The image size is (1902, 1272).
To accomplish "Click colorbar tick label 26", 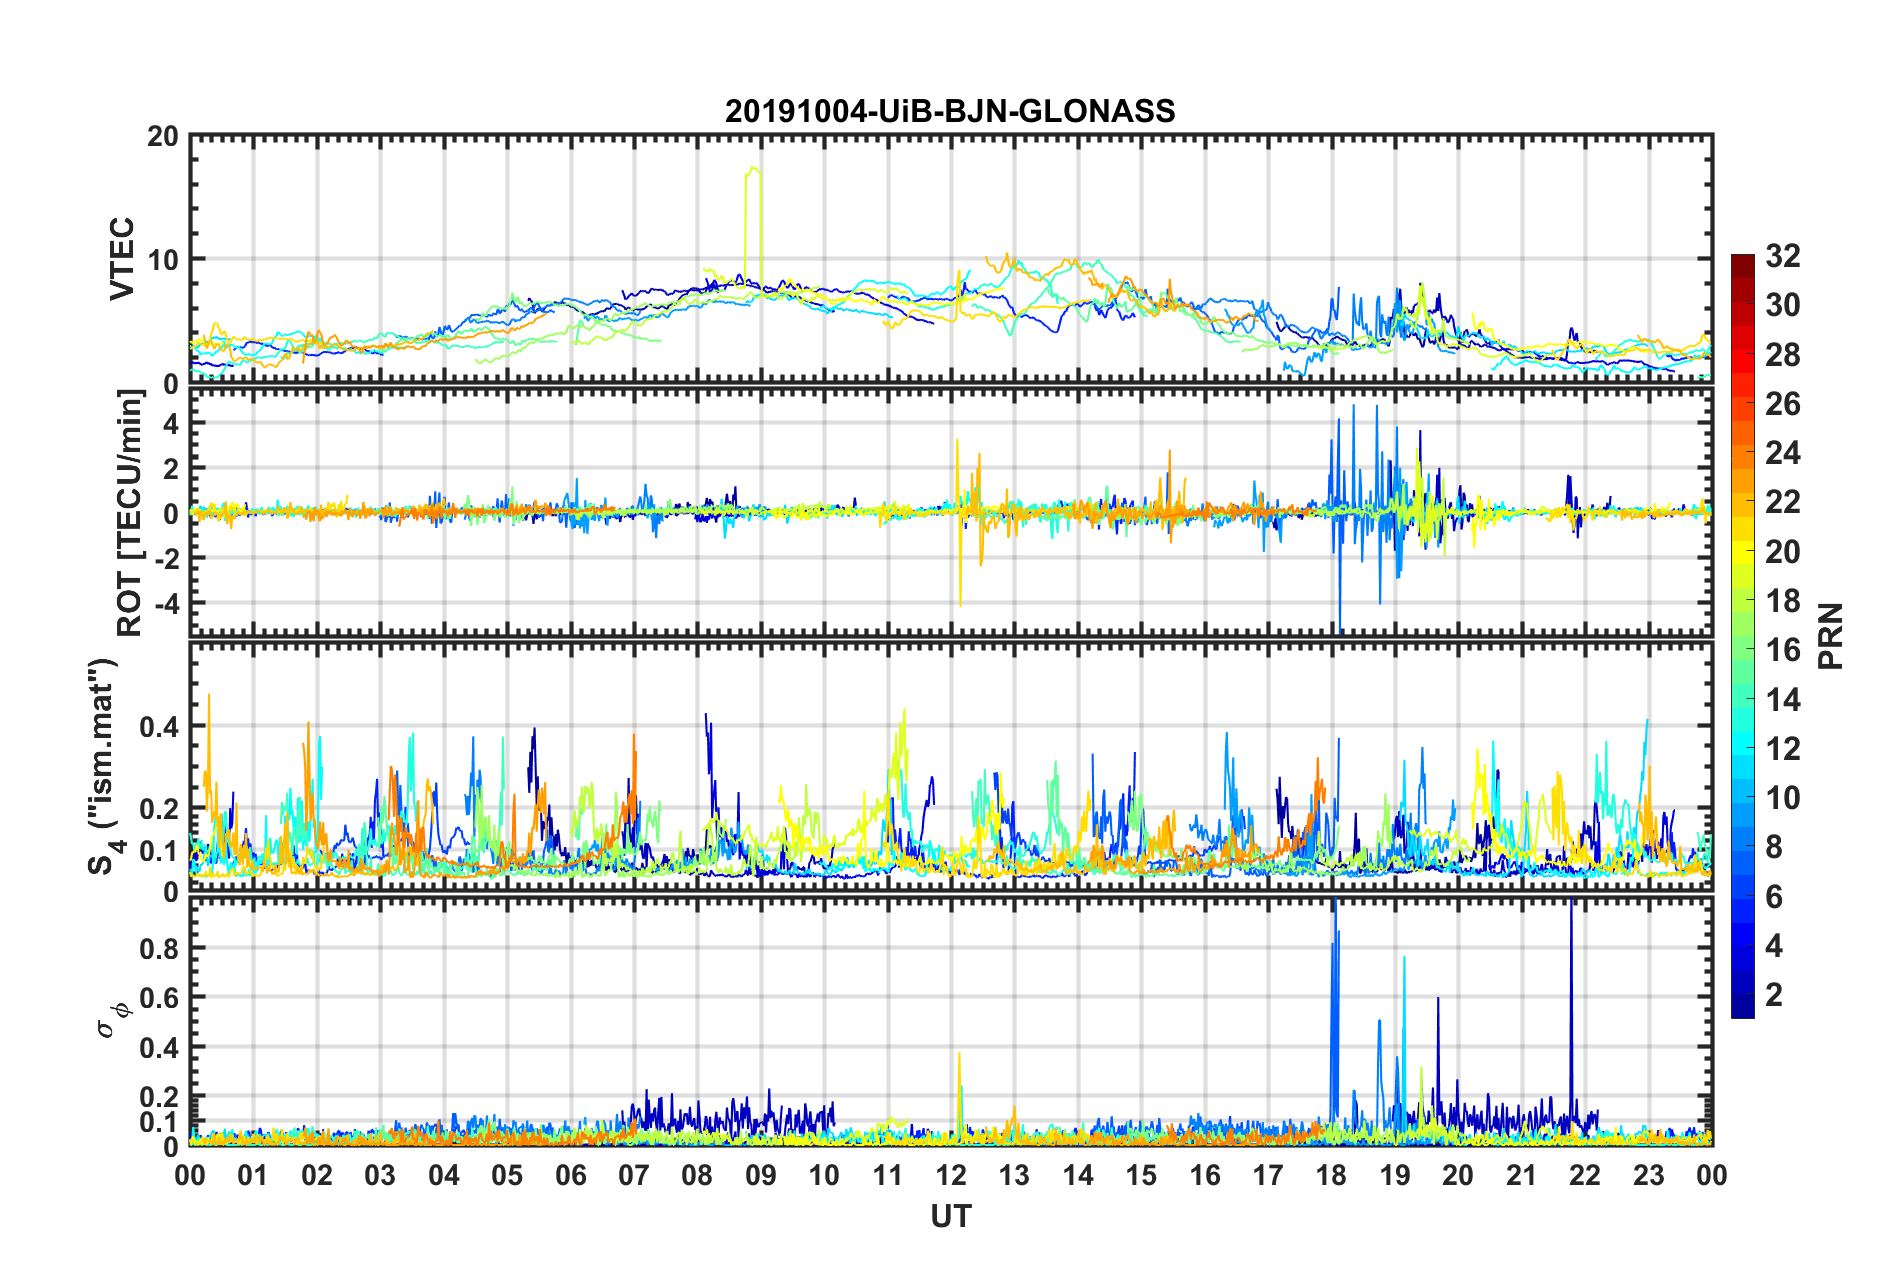I will (1783, 404).
